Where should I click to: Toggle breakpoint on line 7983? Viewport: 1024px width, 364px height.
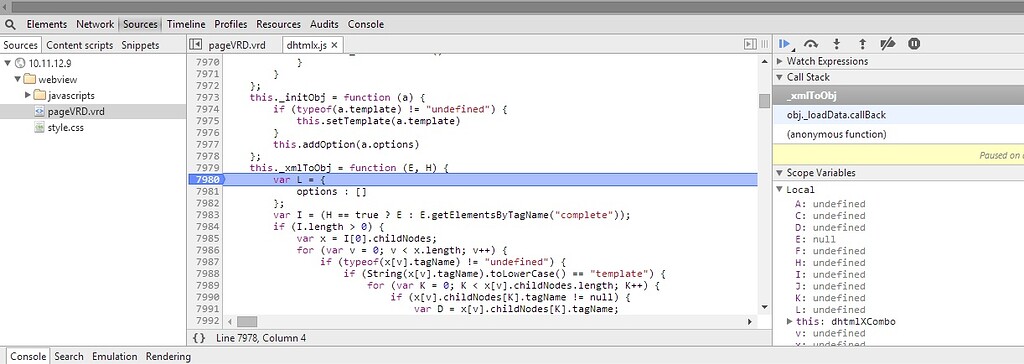point(207,215)
